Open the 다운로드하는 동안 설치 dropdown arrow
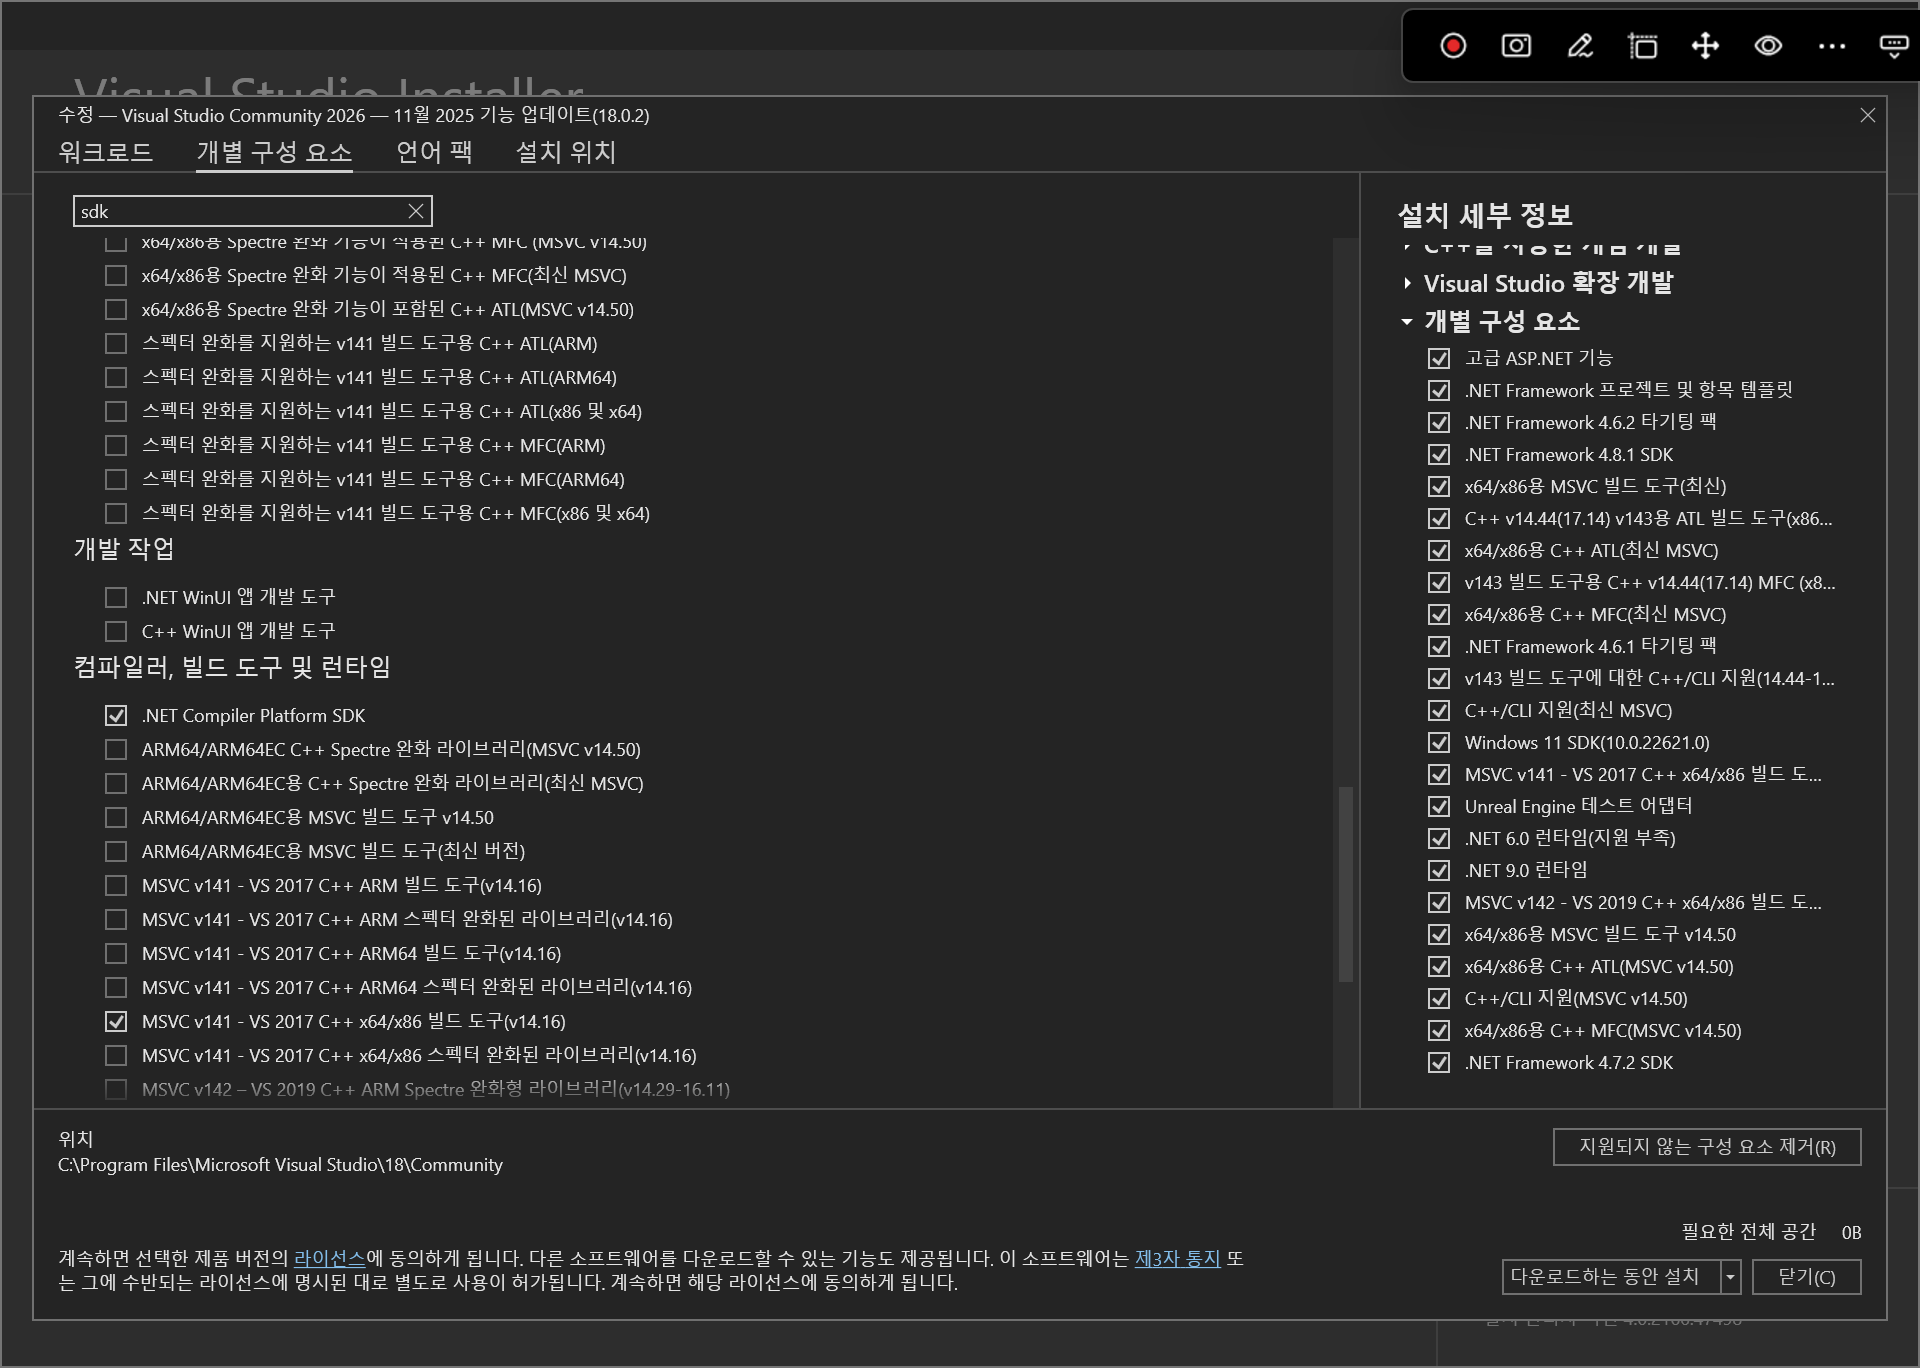This screenshot has width=1920, height=1368. click(1729, 1277)
